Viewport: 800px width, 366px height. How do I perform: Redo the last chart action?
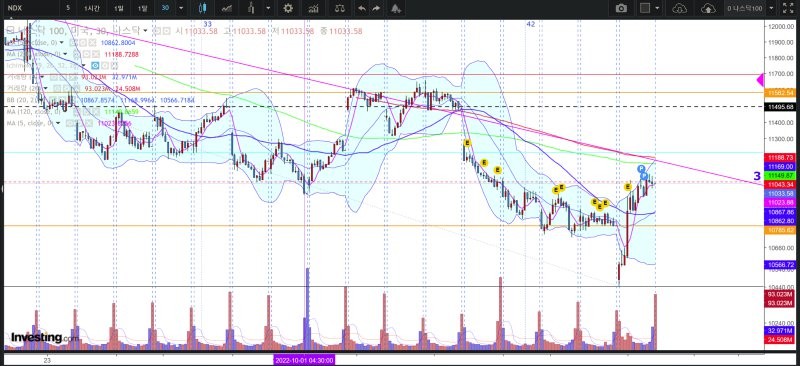point(377,8)
